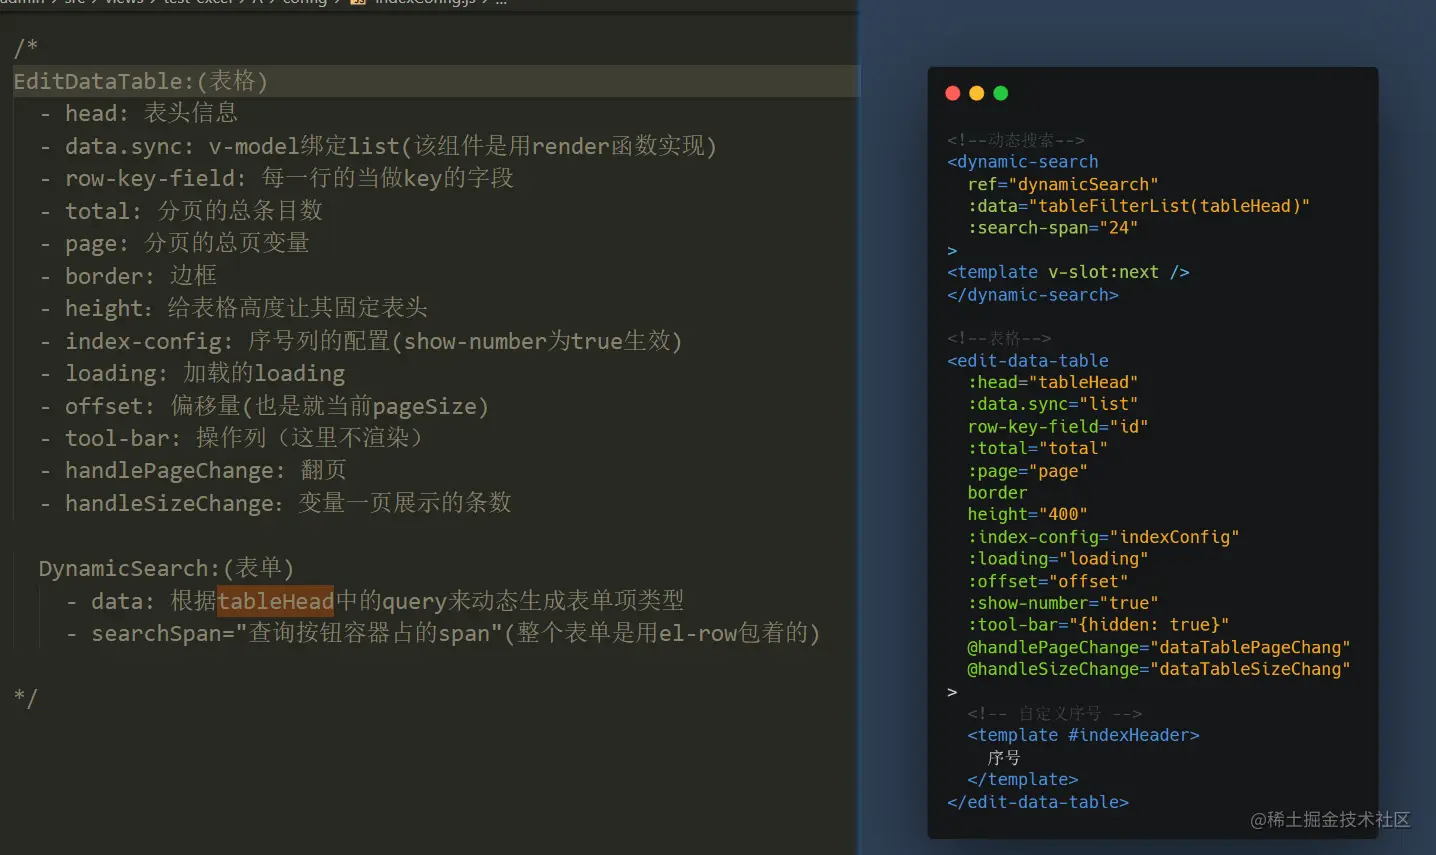
Task: Click the 'DynamicSearch:(表单)' heading line
Action: click(x=167, y=568)
